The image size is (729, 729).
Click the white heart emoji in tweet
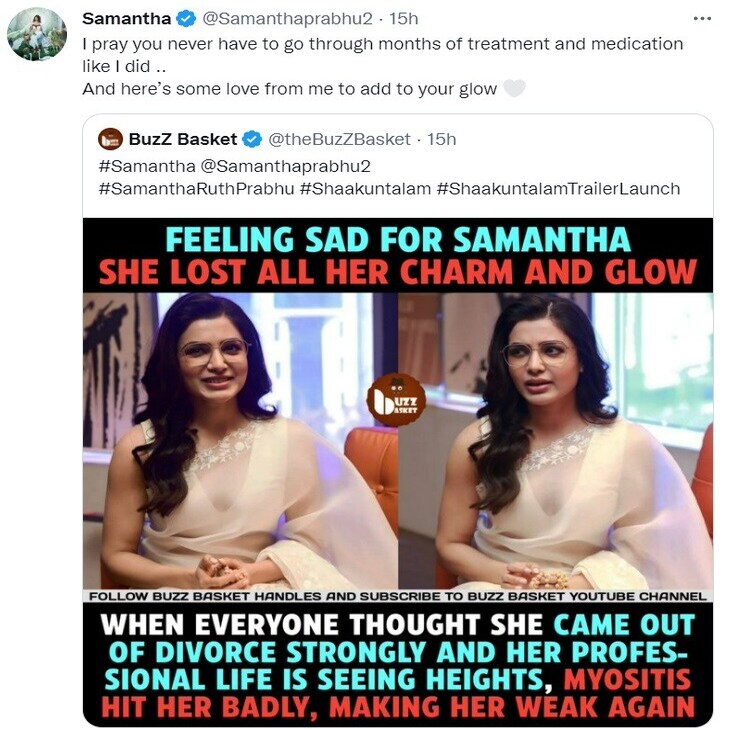[x=514, y=88]
